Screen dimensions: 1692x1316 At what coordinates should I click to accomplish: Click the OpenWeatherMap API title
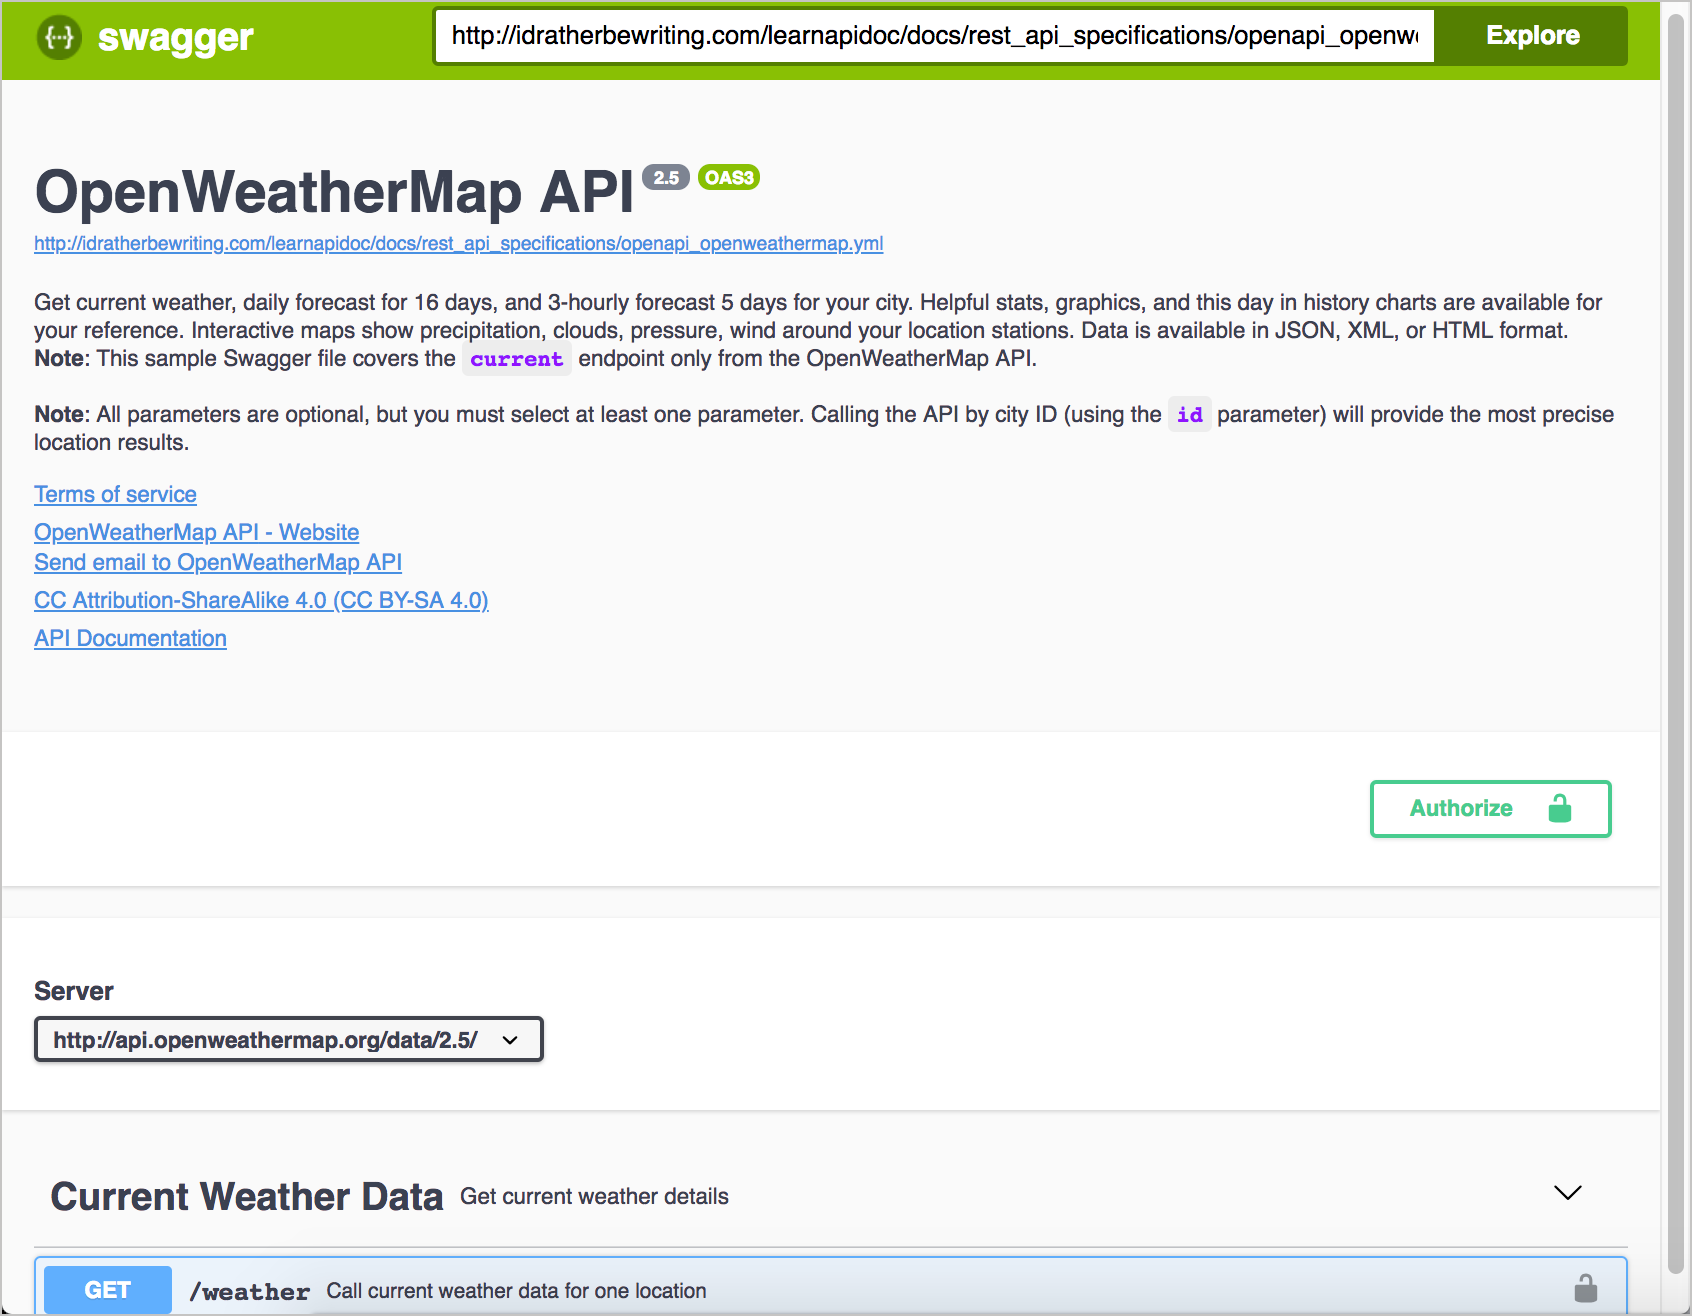334,192
